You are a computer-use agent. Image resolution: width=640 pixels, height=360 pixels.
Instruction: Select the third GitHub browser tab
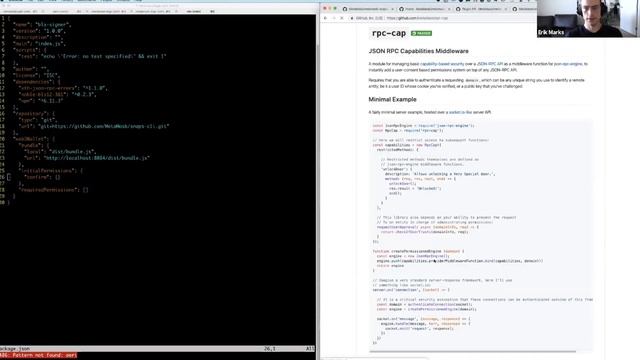coord(481,9)
